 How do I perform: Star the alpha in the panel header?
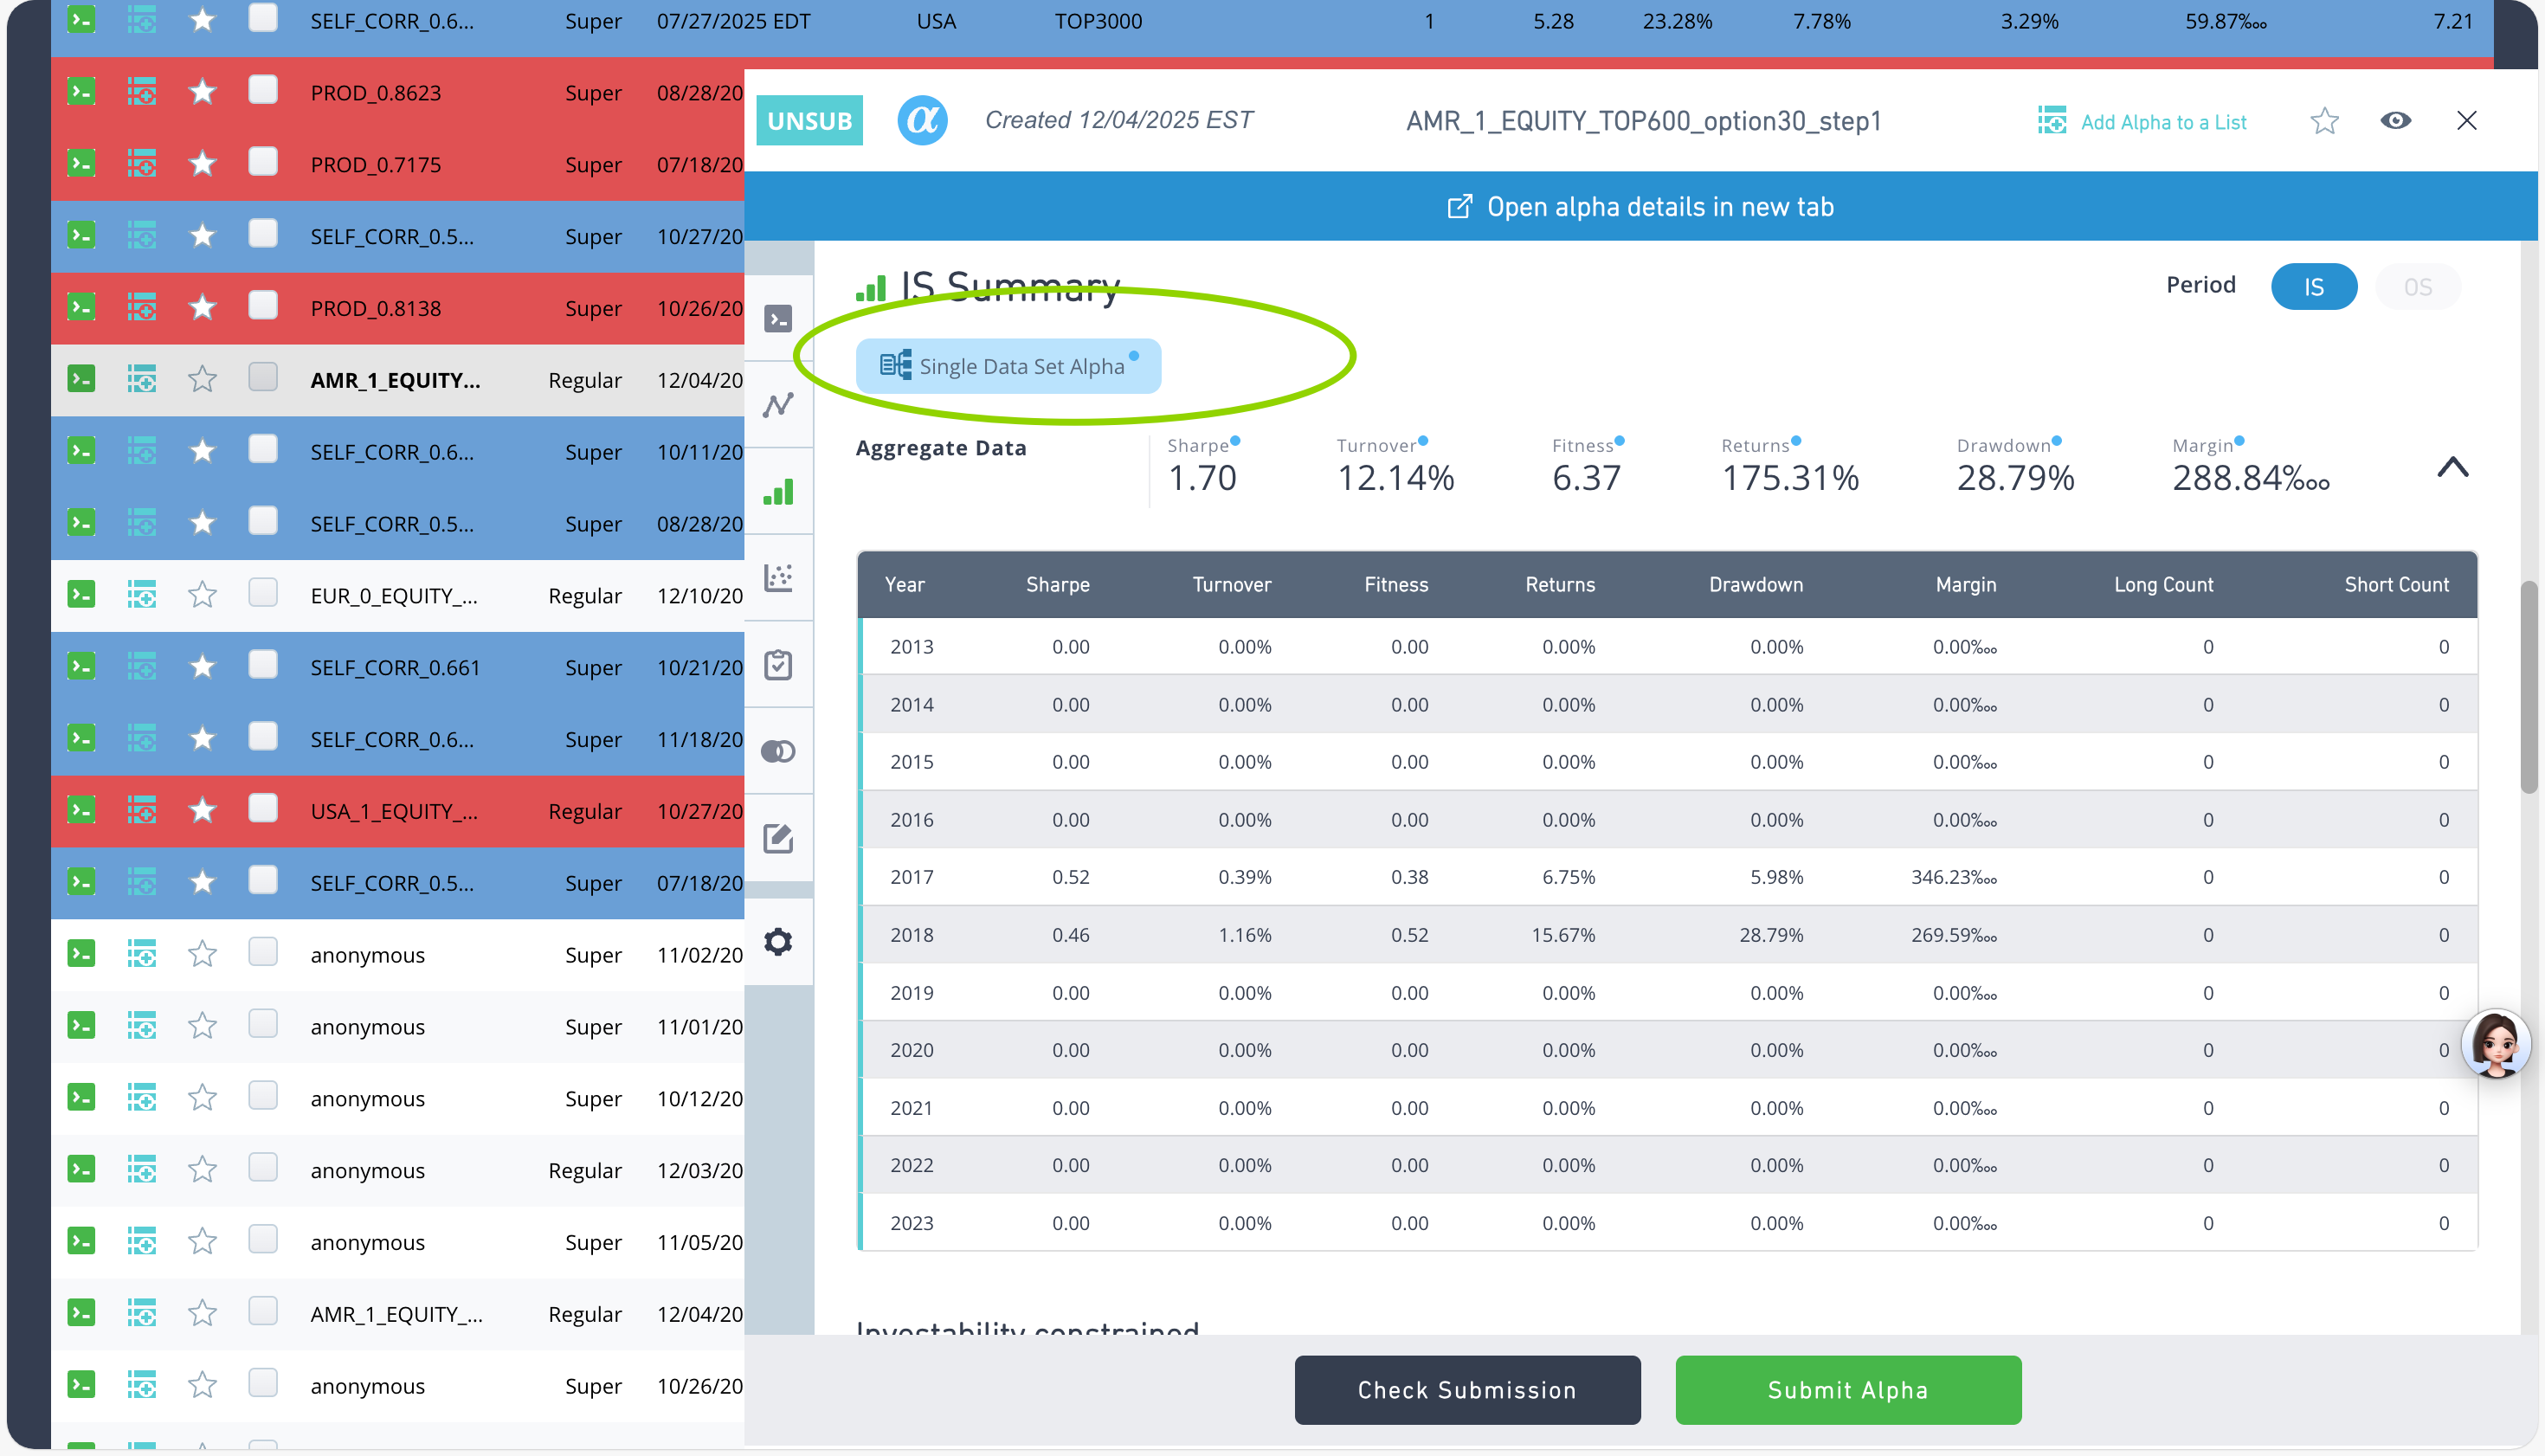tap(2324, 121)
